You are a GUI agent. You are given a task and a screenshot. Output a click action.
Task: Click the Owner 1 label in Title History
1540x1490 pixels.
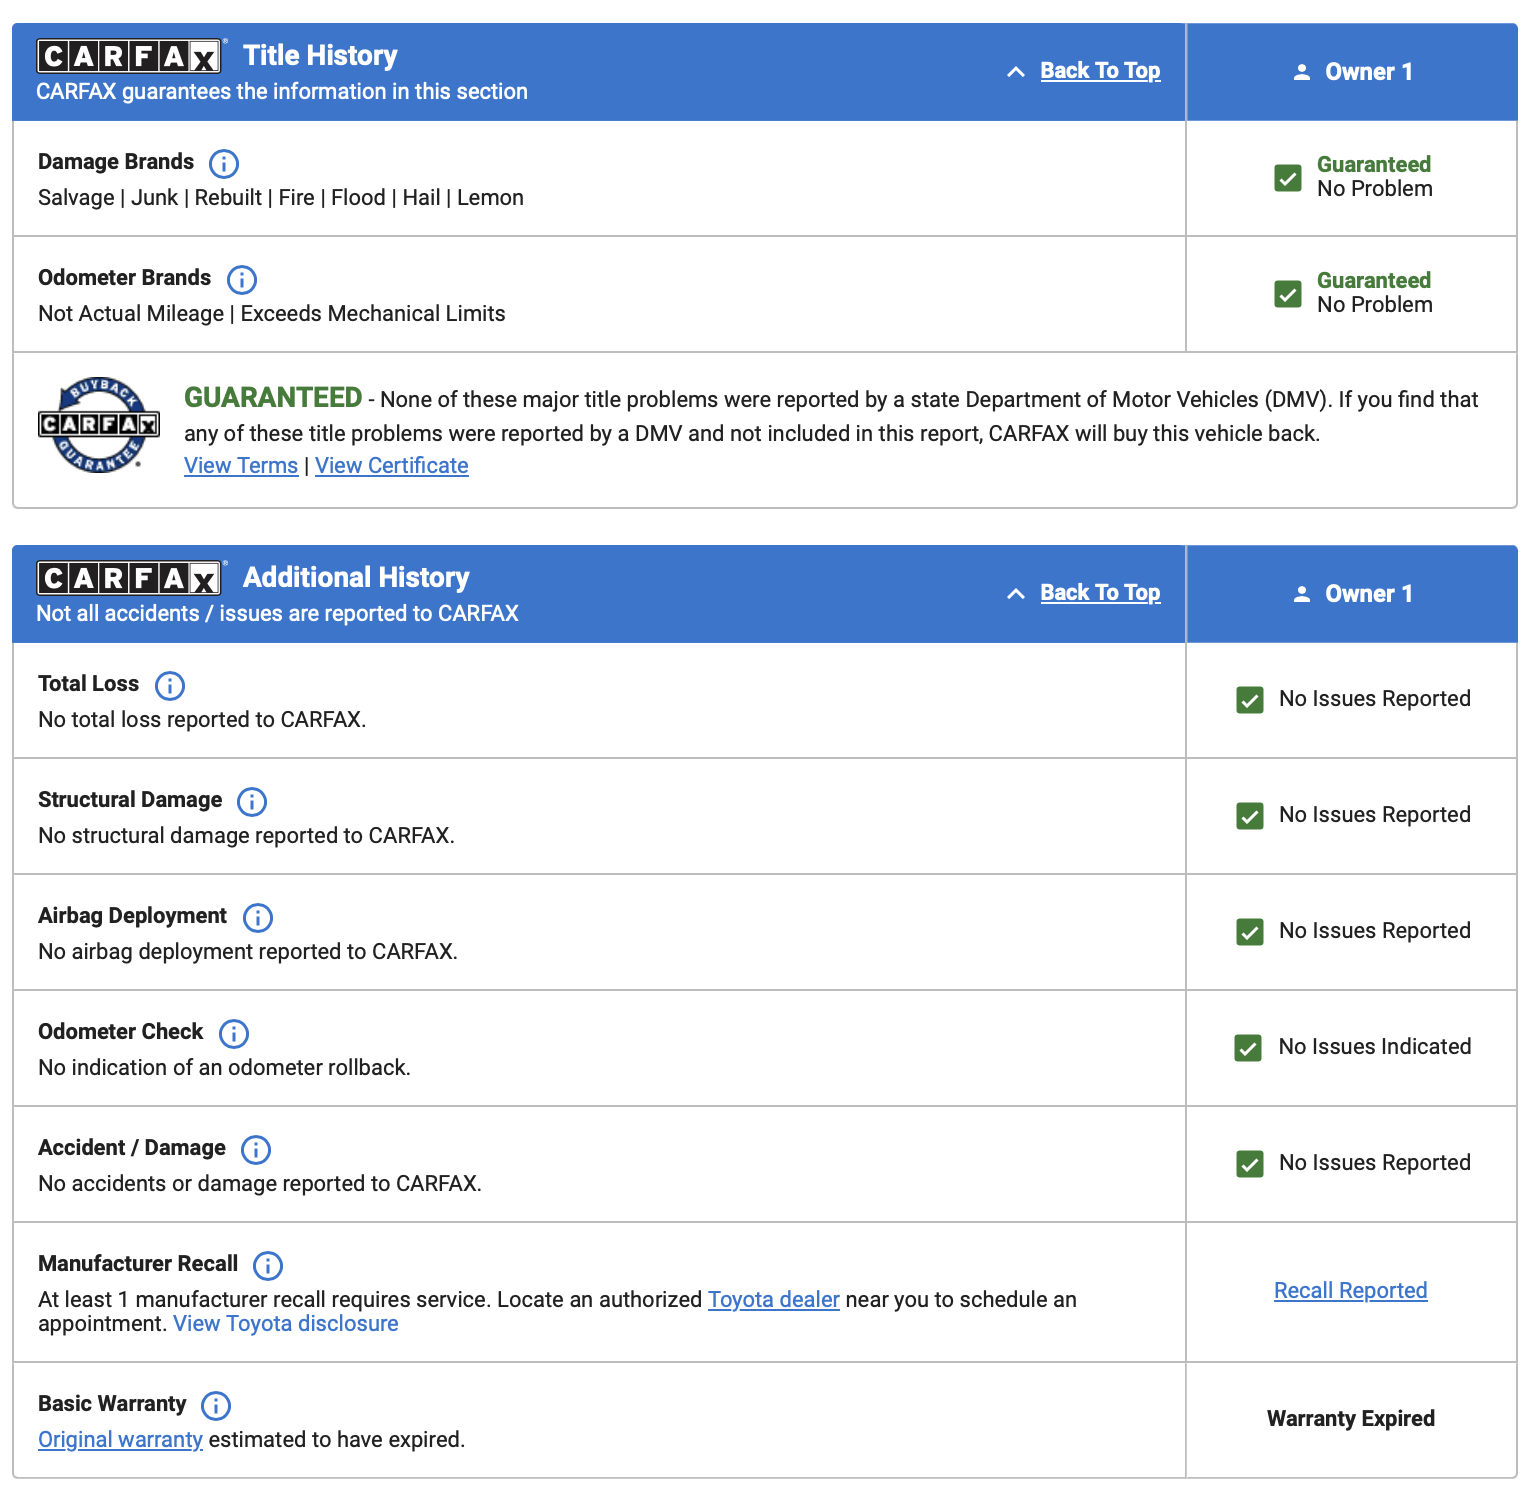[x=1369, y=72]
